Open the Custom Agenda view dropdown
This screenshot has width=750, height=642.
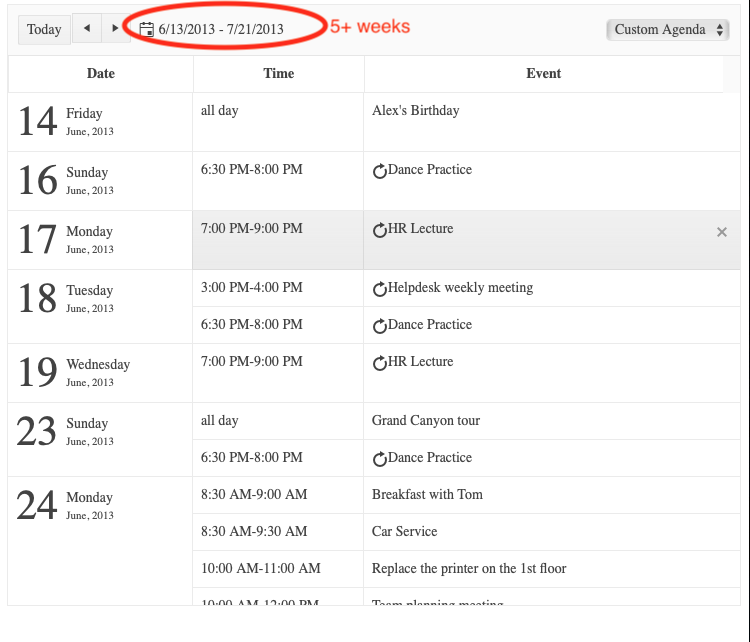[668, 30]
